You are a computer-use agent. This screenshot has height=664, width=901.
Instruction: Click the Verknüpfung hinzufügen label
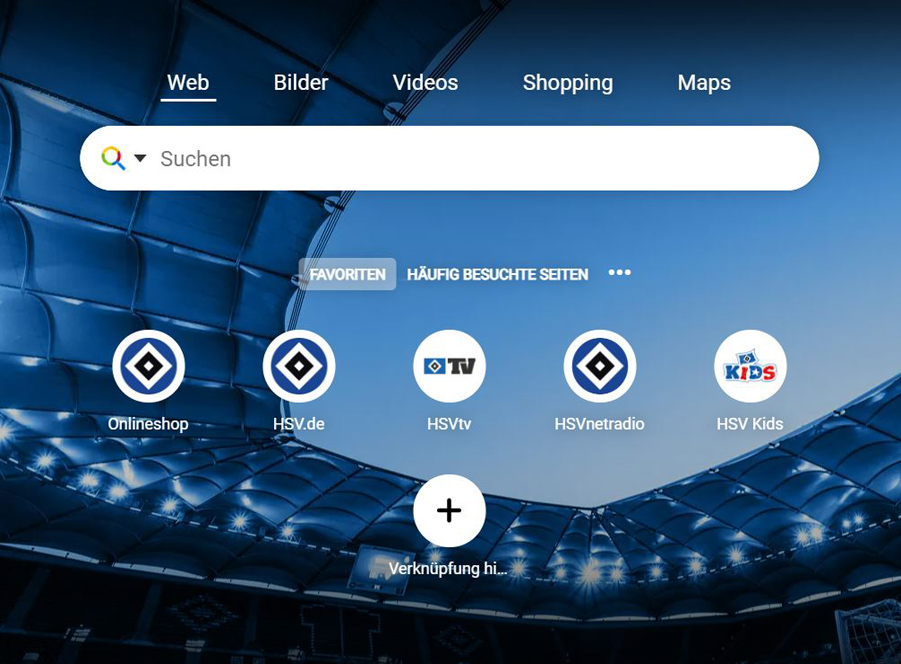click(x=448, y=569)
